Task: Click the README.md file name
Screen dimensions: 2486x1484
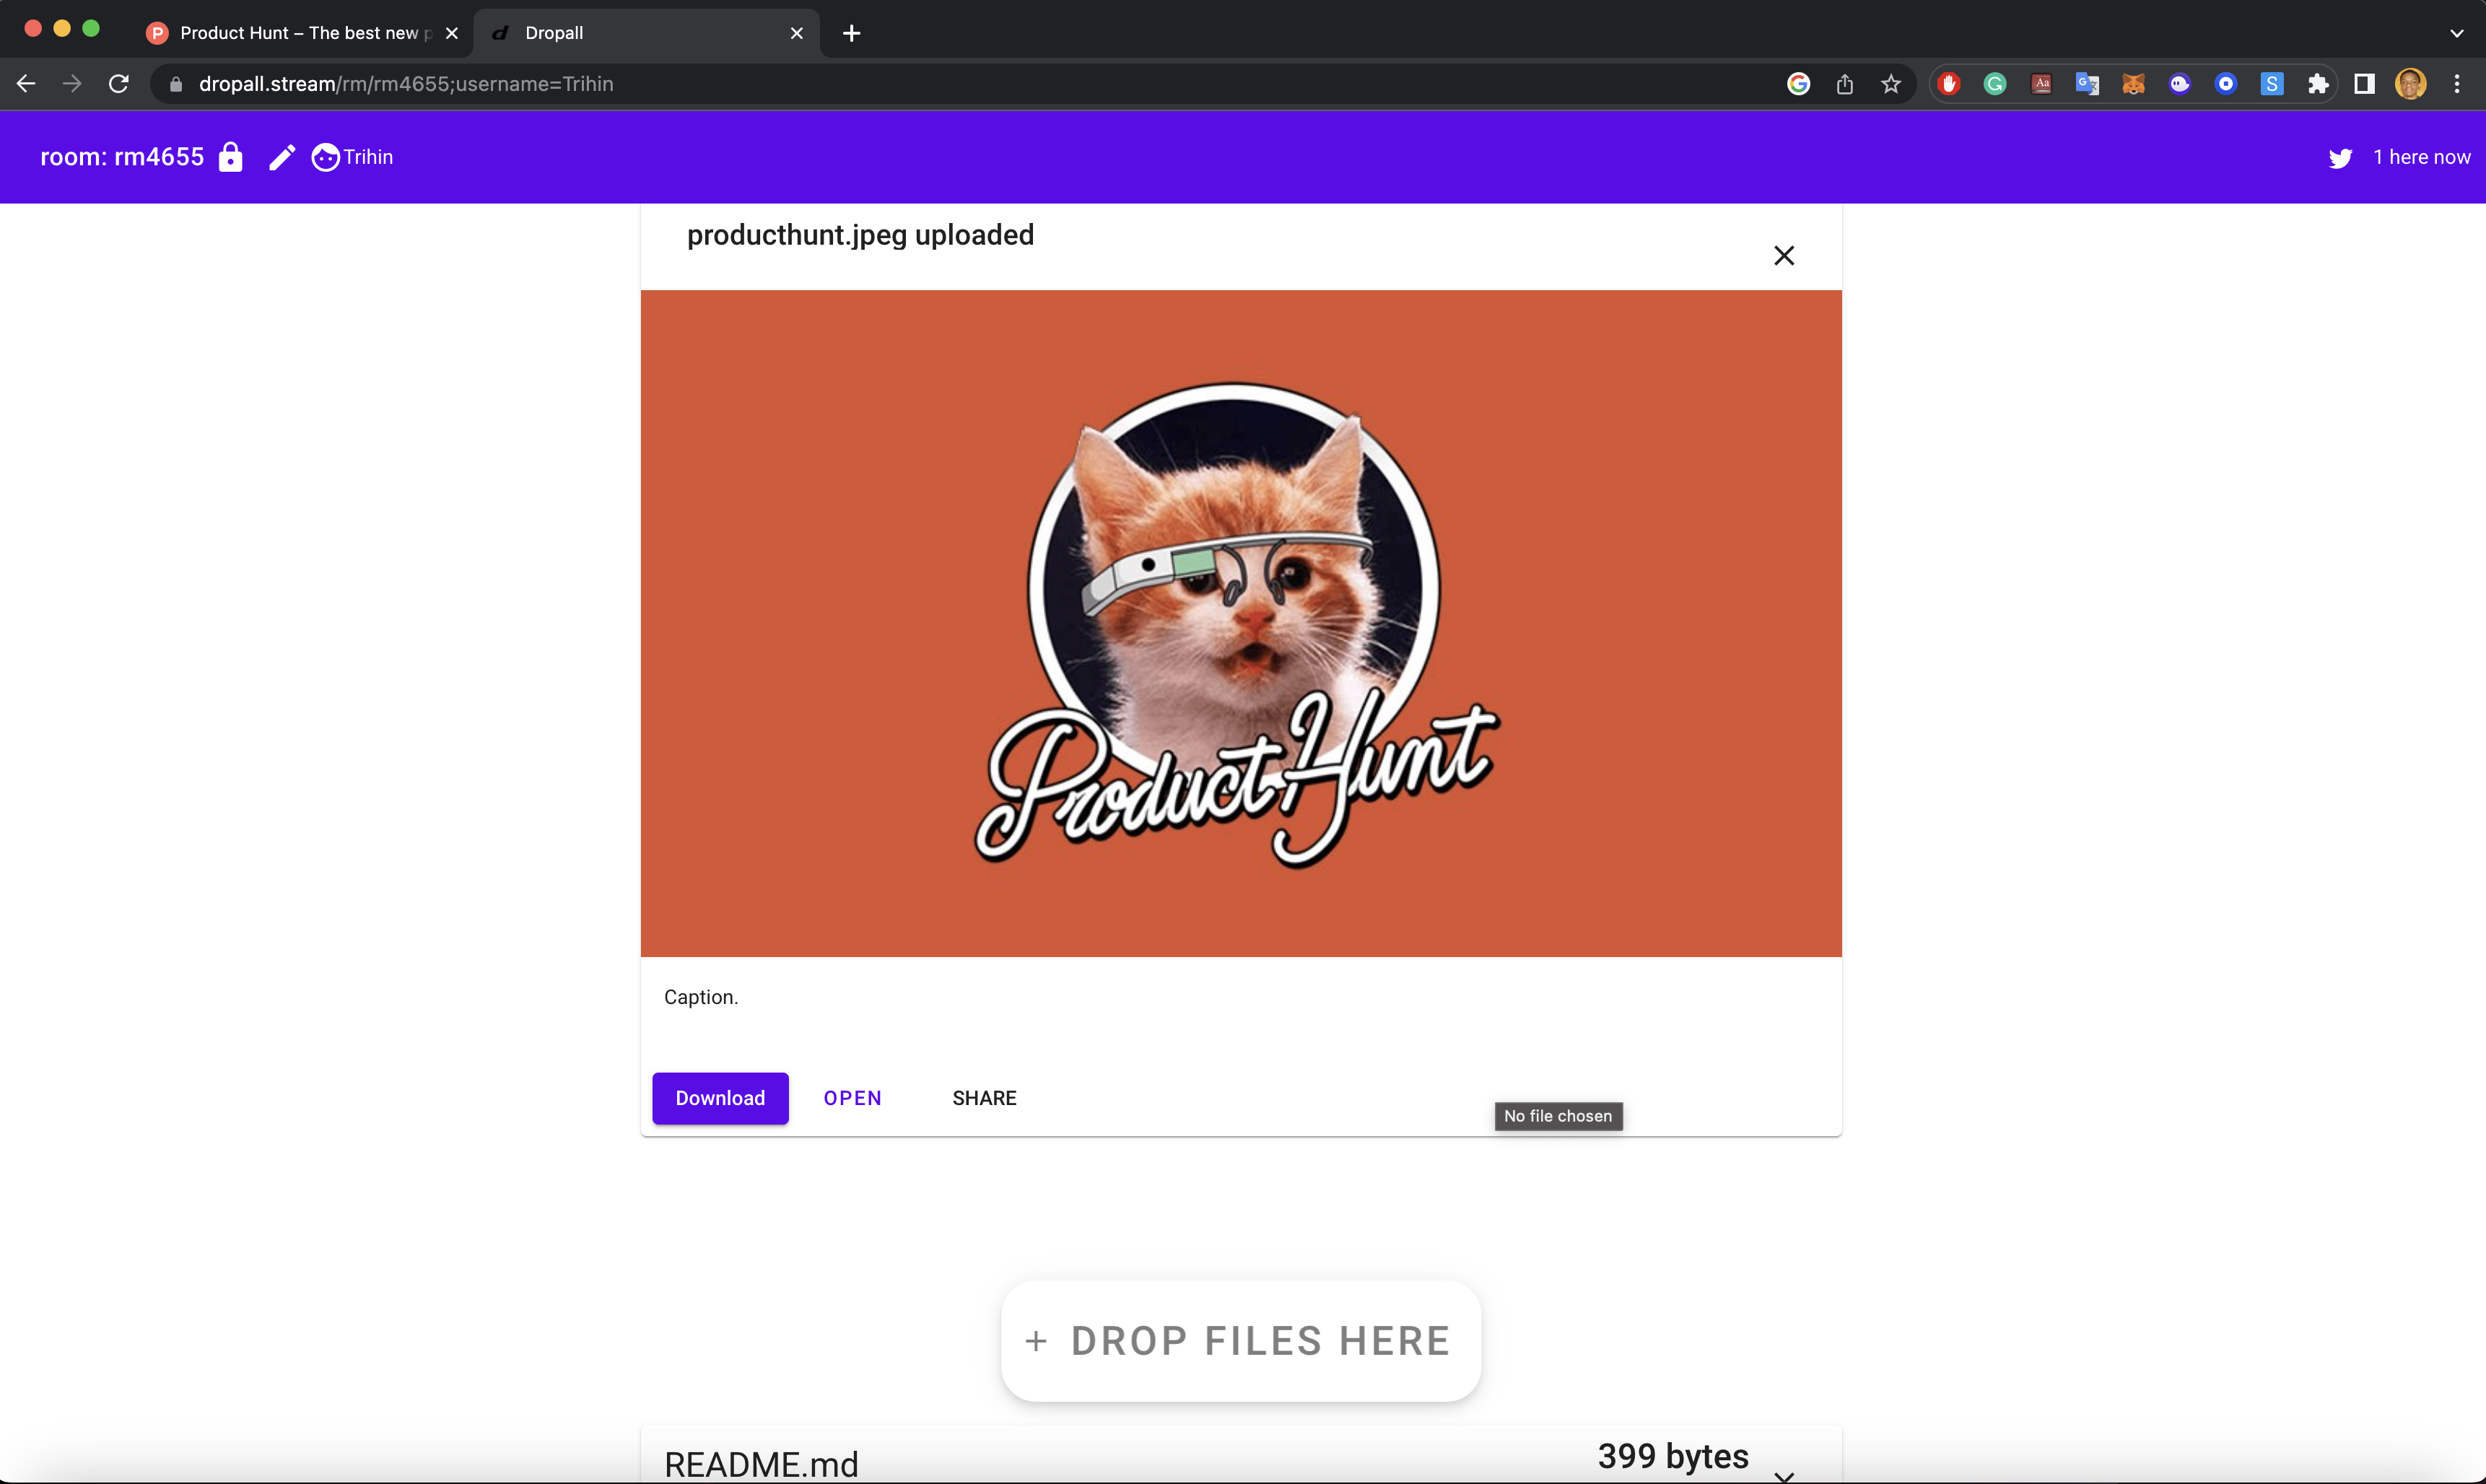Action: 761,1464
